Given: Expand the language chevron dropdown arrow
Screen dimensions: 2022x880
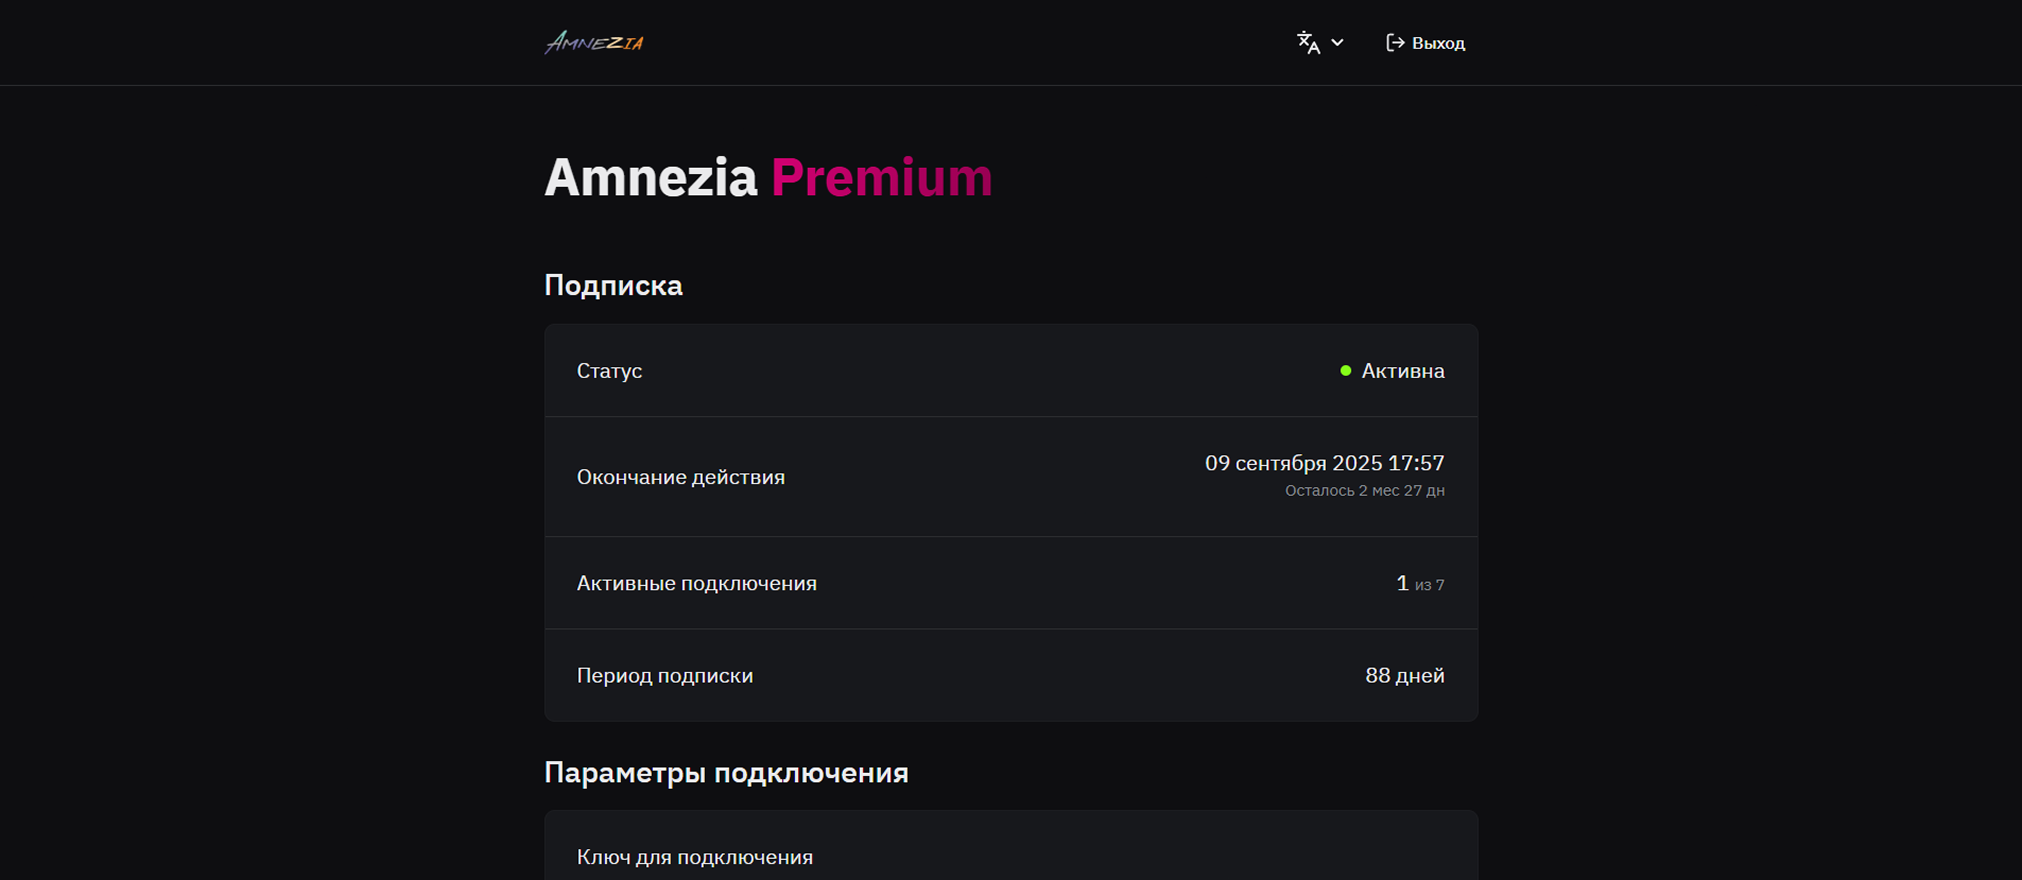Looking at the screenshot, I should [x=1337, y=43].
